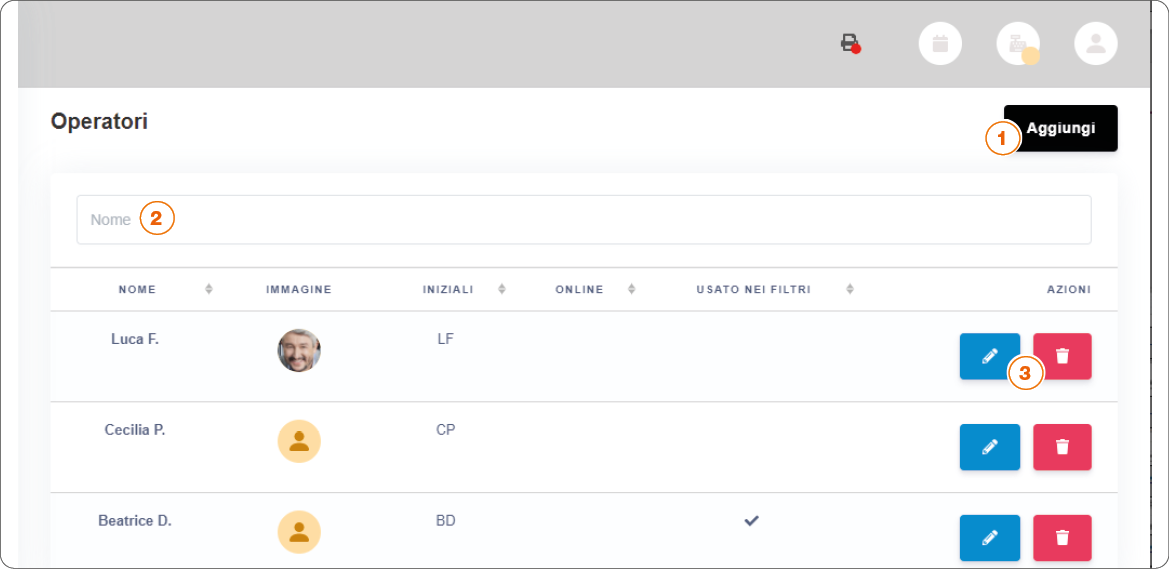Edit operator Beatrice D. with pencil icon
1169x569 pixels.
click(989, 538)
